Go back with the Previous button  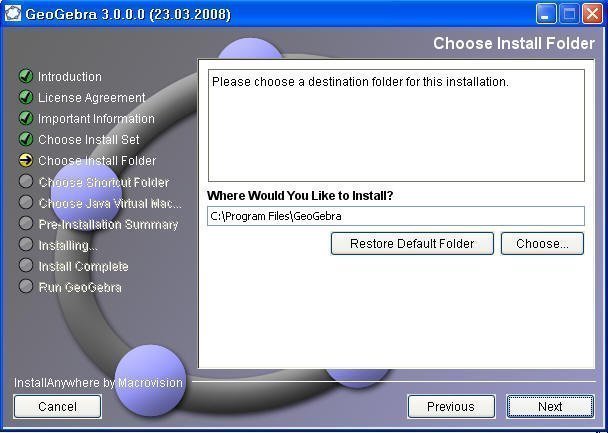pyautogui.click(x=451, y=407)
